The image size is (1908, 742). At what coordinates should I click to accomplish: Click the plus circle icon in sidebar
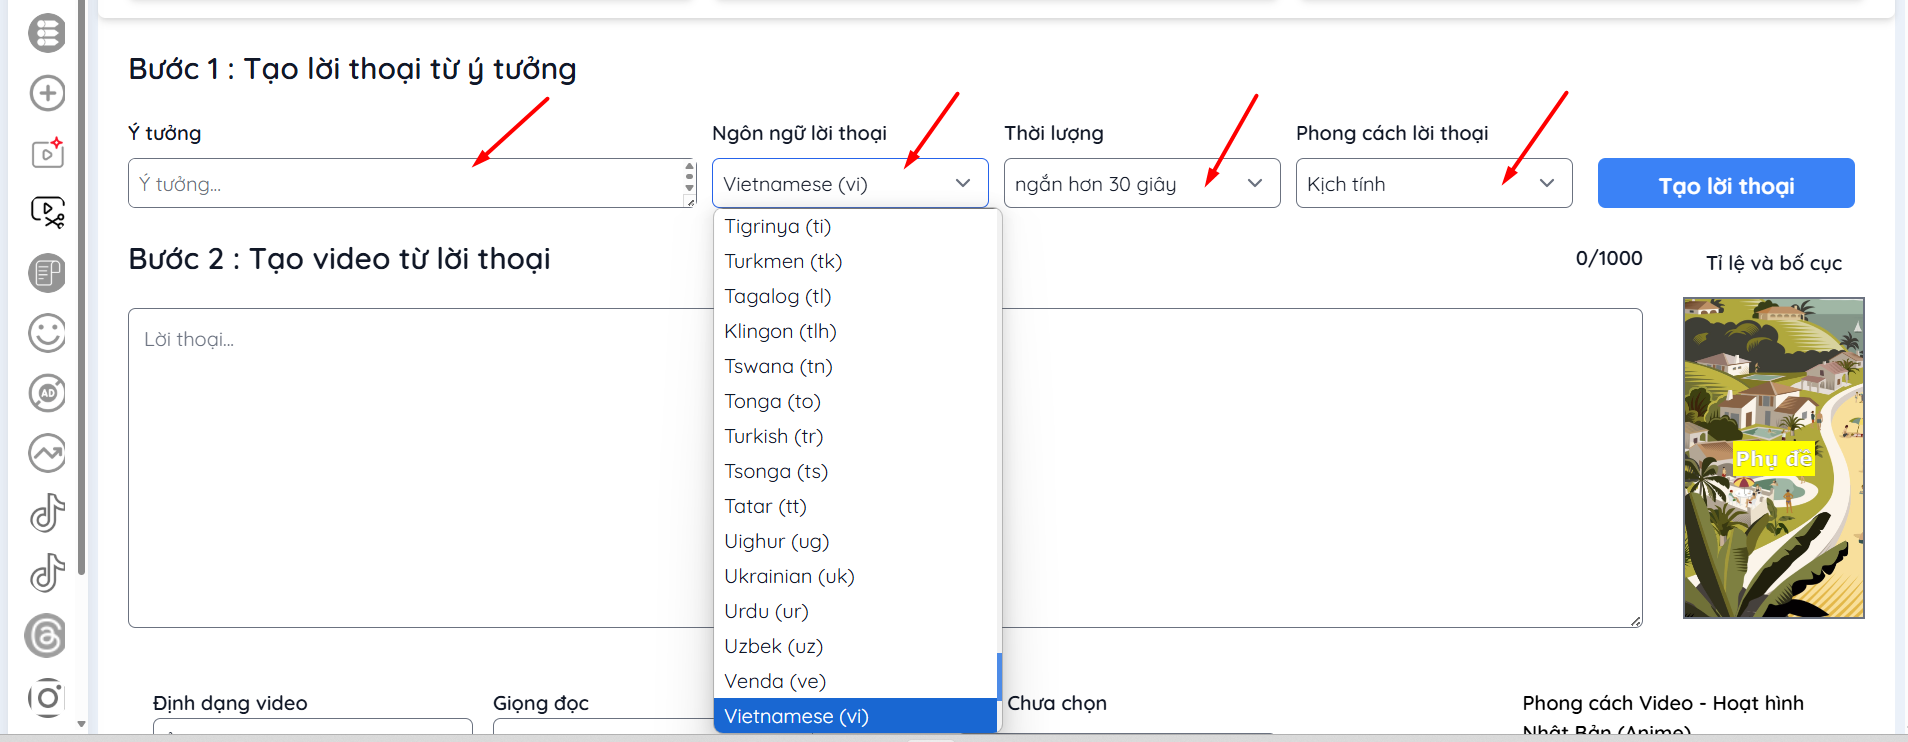pos(47,93)
